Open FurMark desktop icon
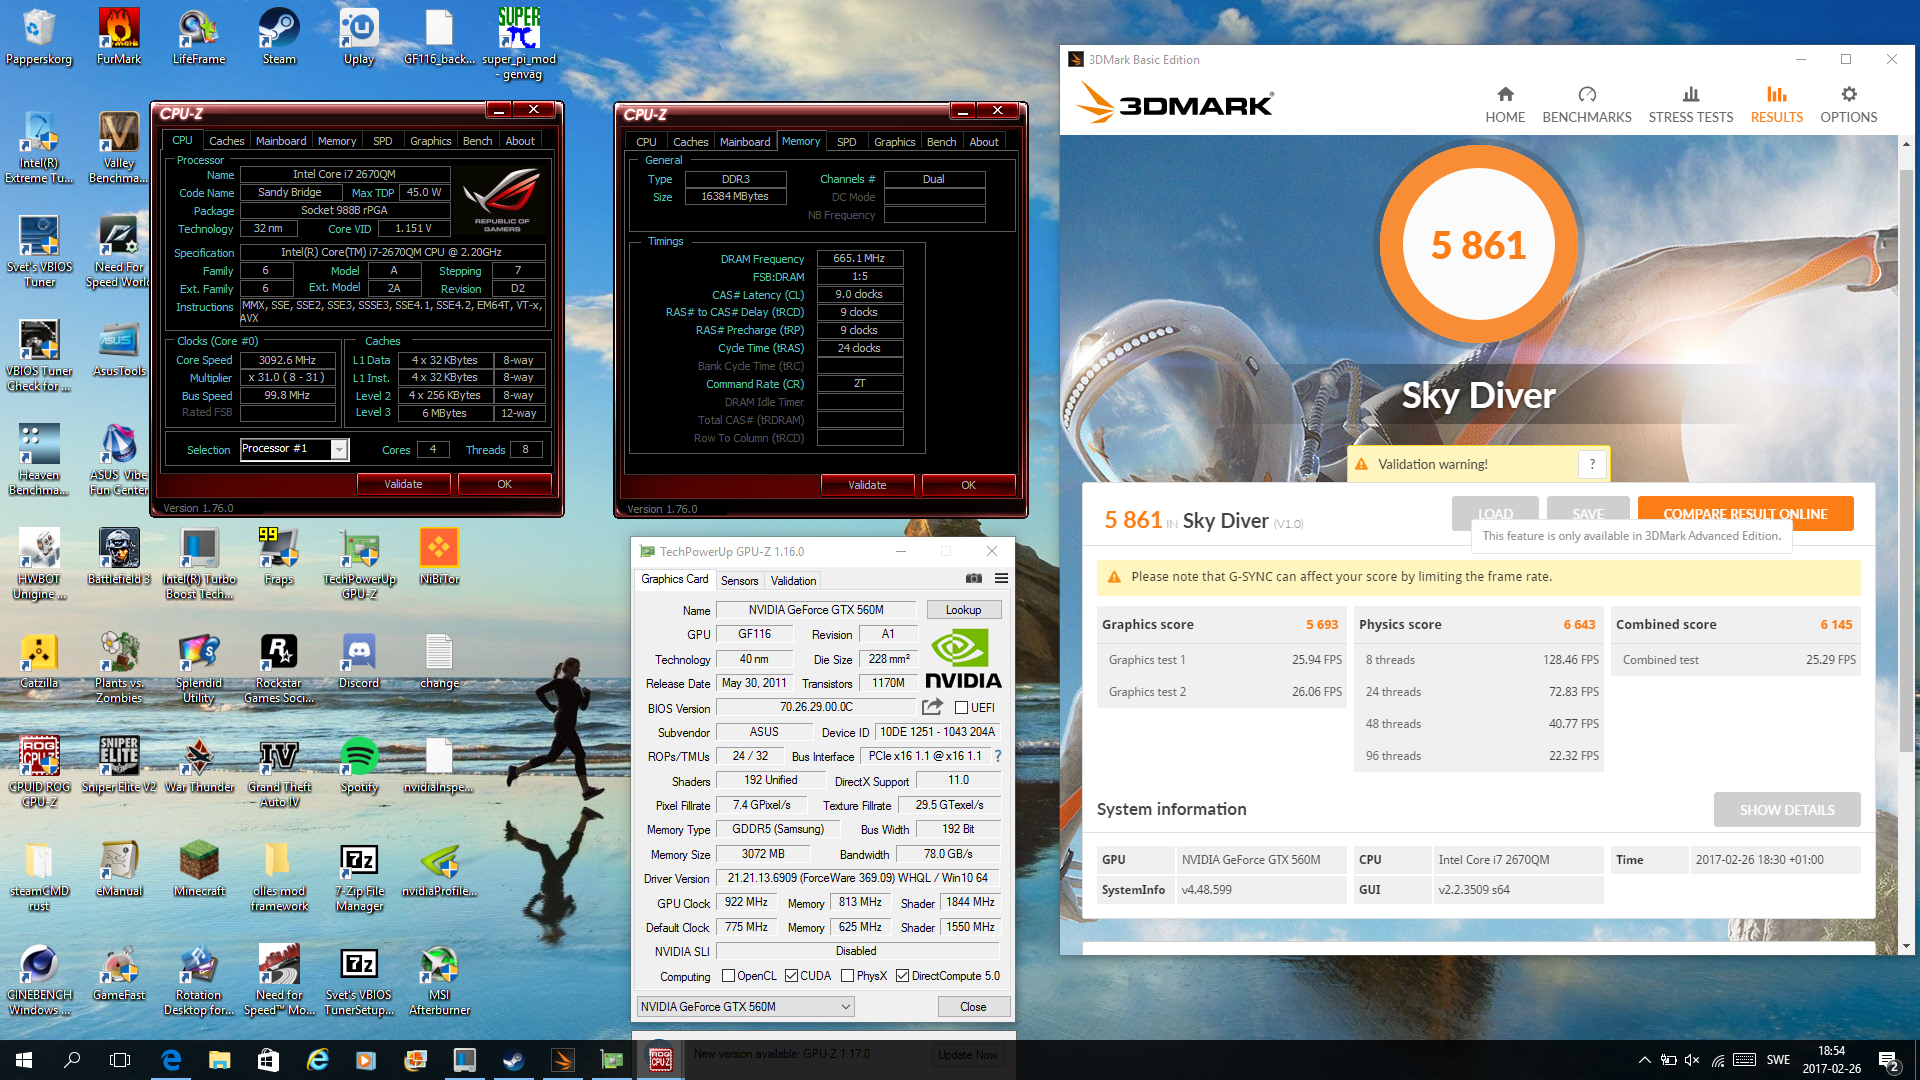The width and height of the screenshot is (1920, 1080). 119,36
